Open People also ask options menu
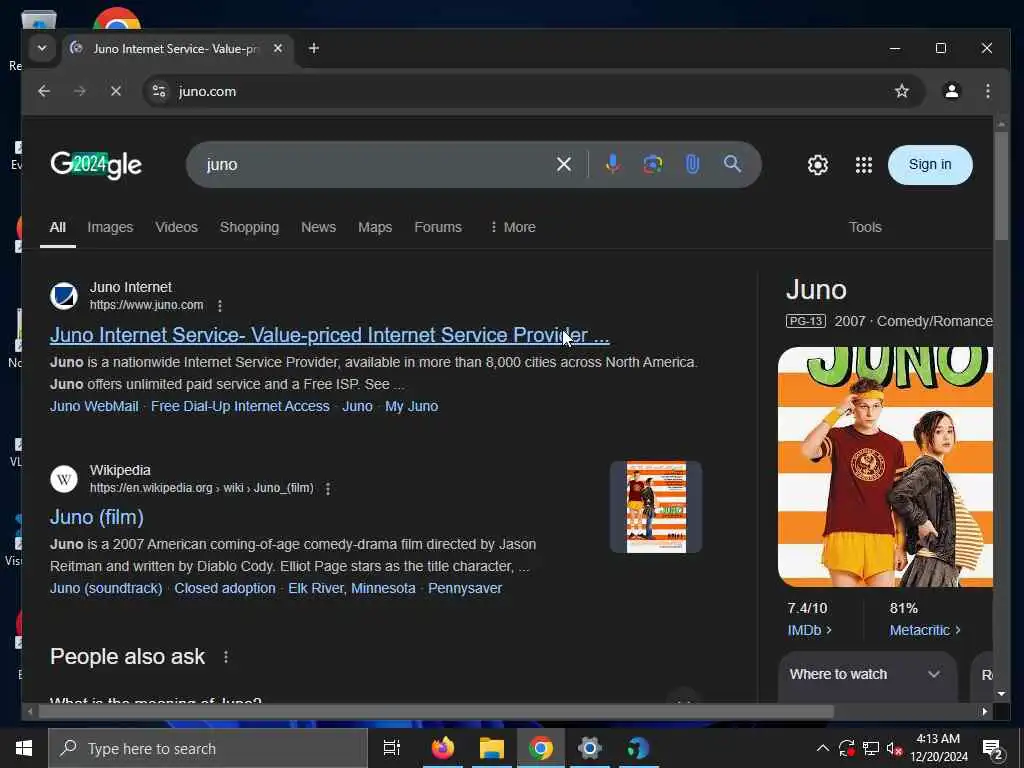Image resolution: width=1024 pixels, height=768 pixels. pyautogui.click(x=226, y=657)
